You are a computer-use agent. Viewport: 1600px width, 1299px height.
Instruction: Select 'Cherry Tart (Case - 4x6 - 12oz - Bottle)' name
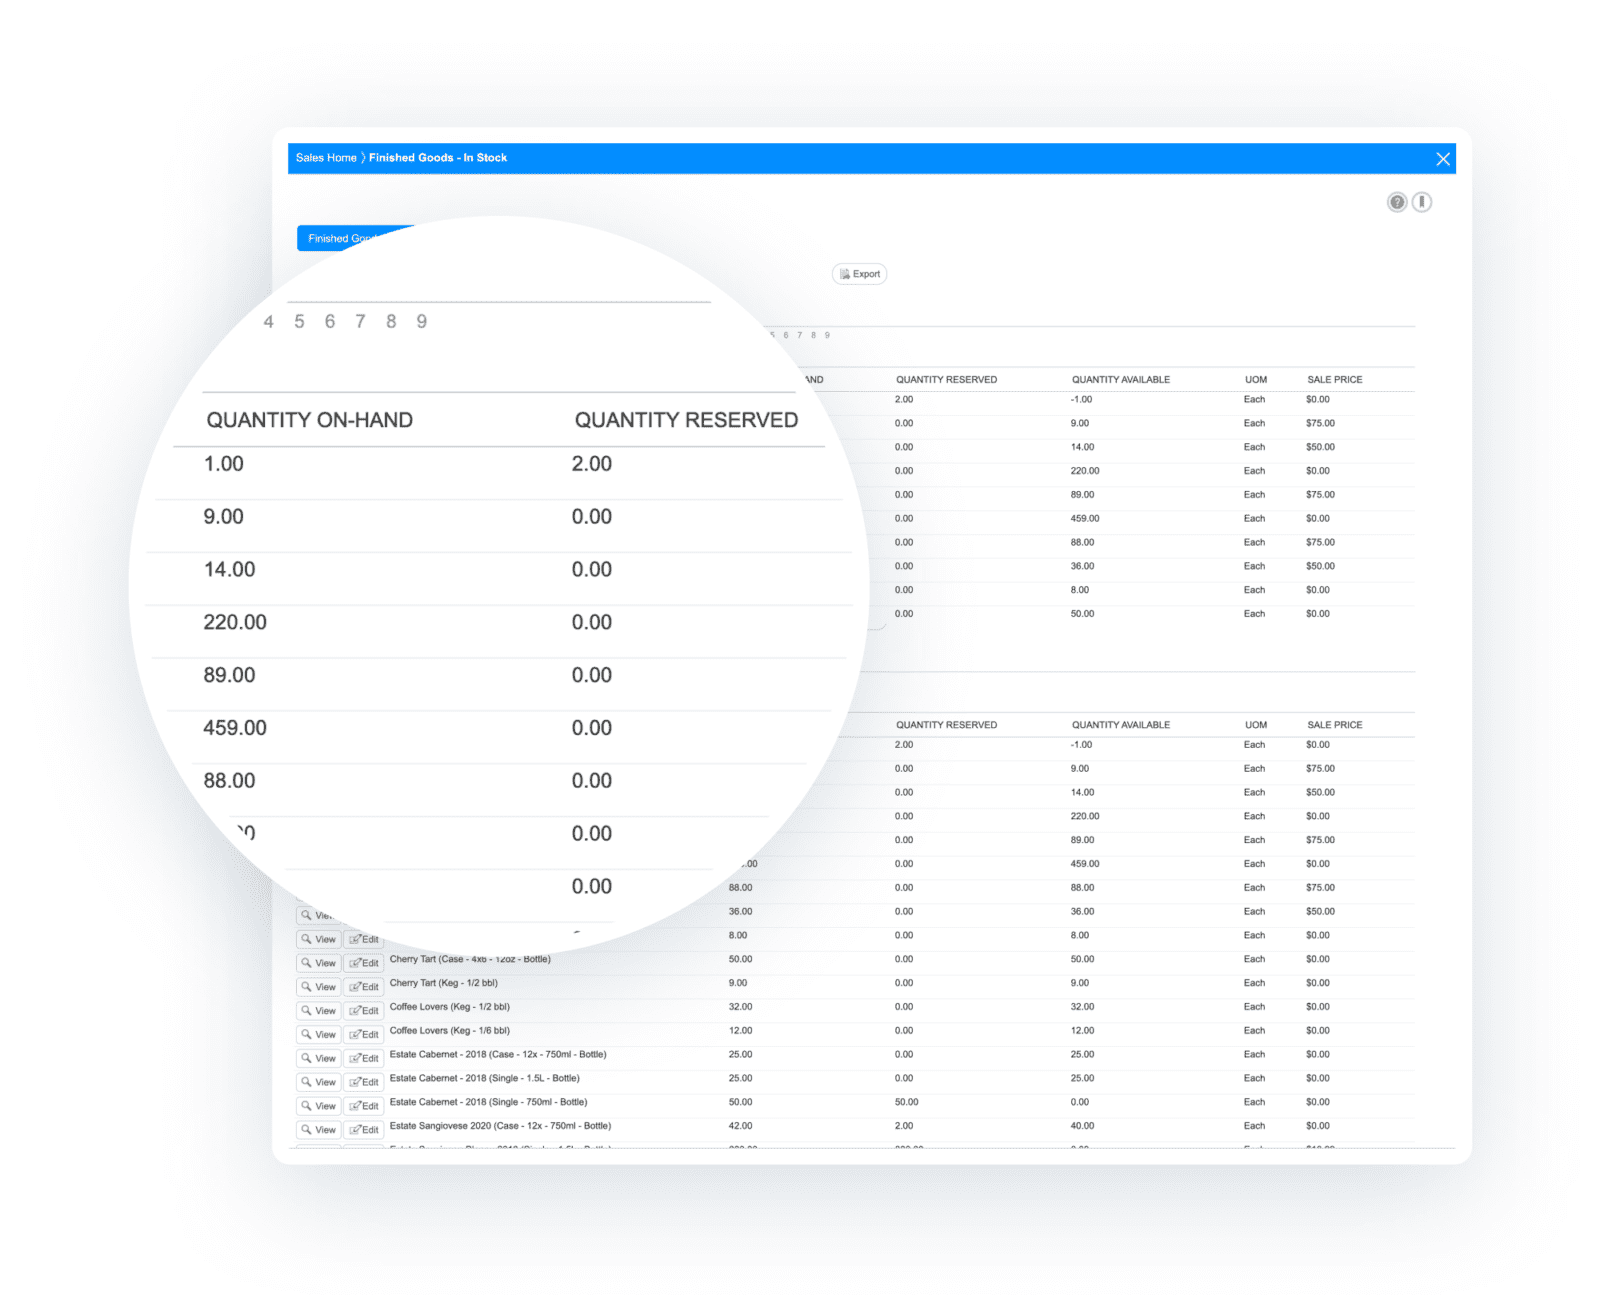point(470,959)
